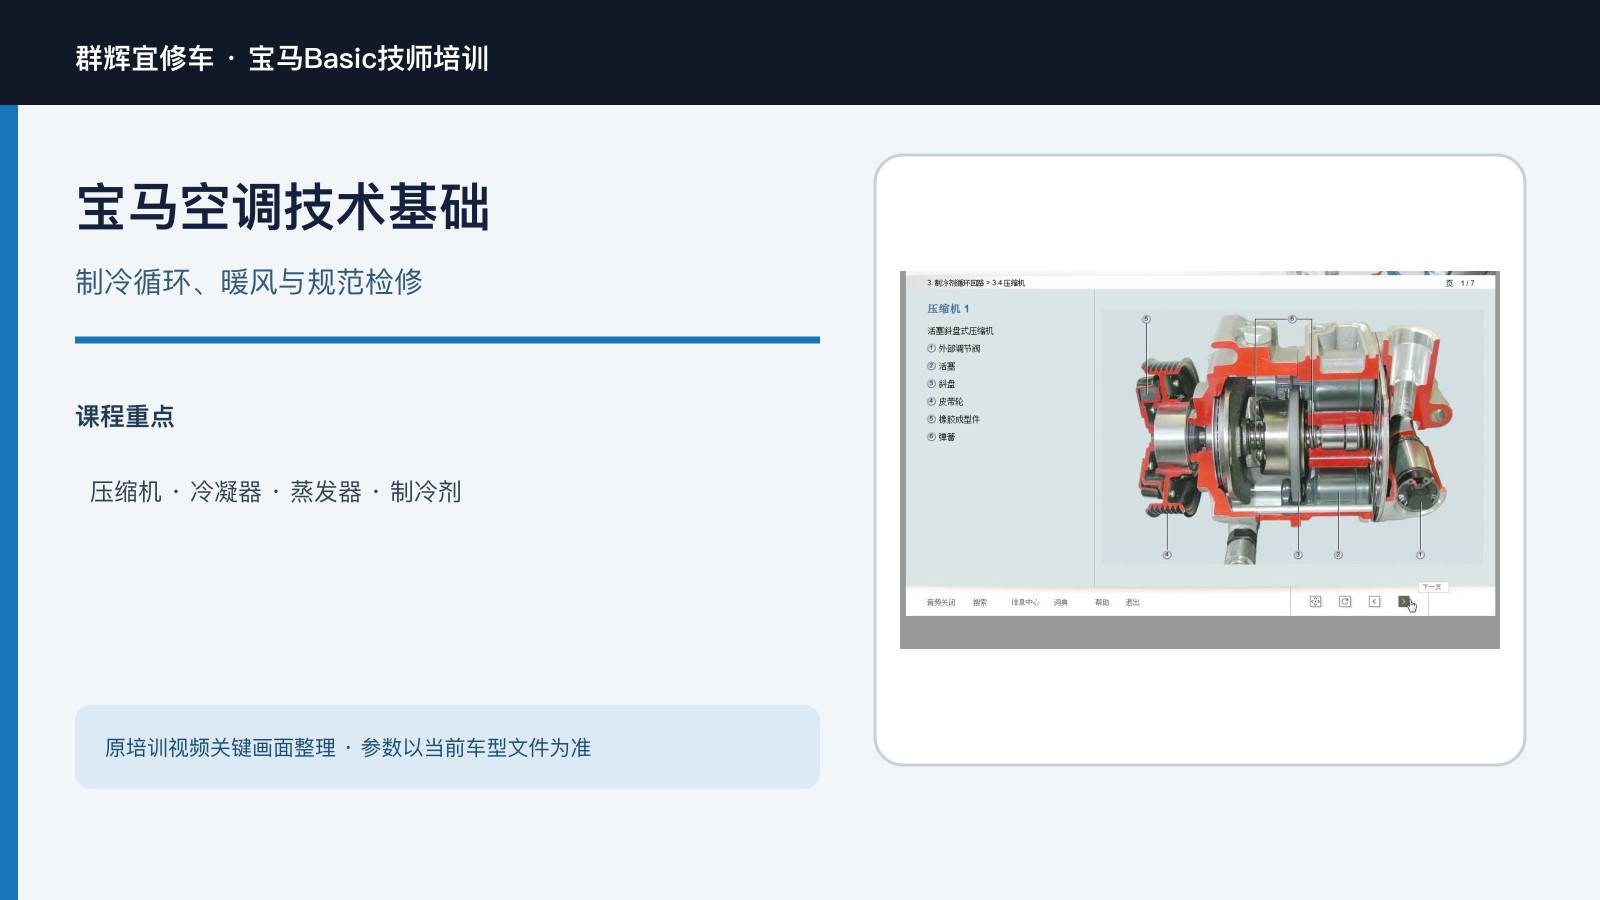Click the replay/refresh icon in the viewer toolbar
Image resolution: width=1600 pixels, height=900 pixels.
[1345, 602]
